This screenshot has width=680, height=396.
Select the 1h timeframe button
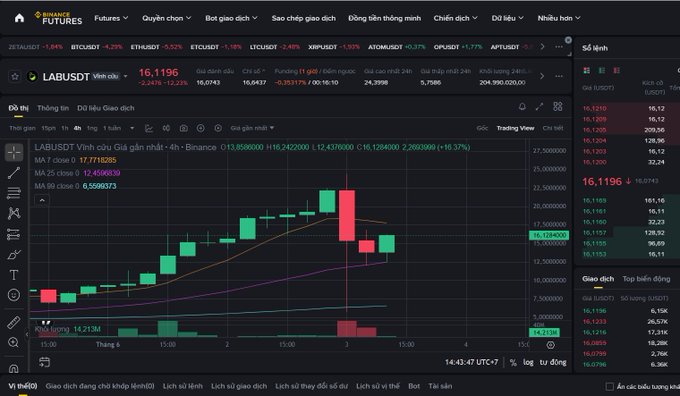coord(65,128)
